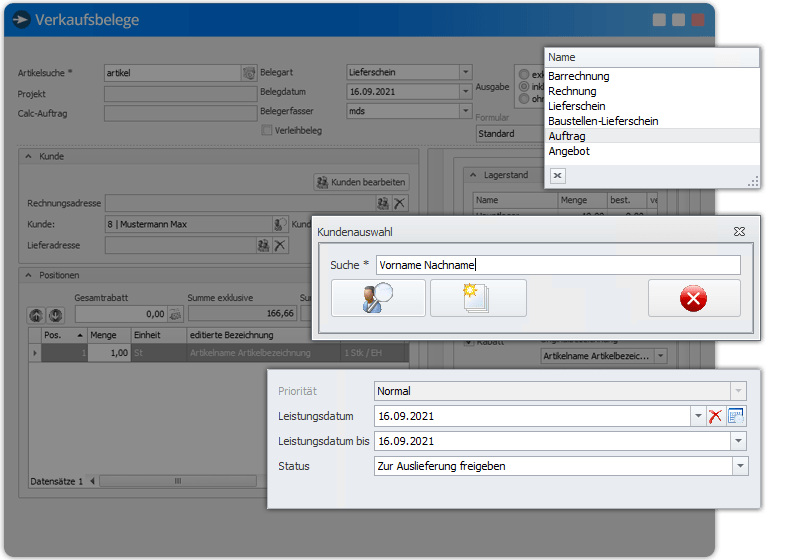800x560 pixels.
Task: Click the Projekt input field
Action: tap(181, 94)
